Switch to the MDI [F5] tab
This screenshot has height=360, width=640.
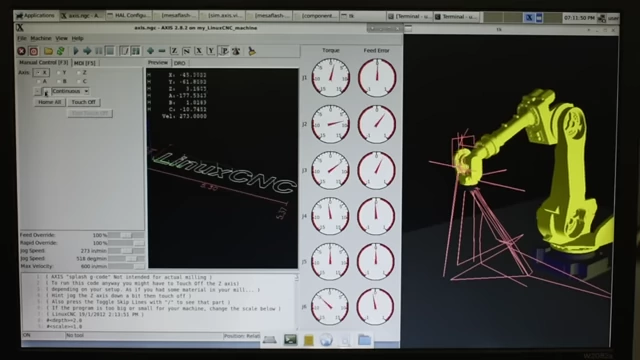coord(85,63)
